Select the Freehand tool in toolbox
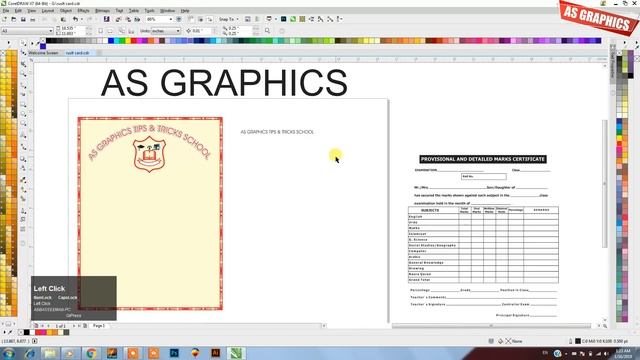640x360 pixels. 23,85
